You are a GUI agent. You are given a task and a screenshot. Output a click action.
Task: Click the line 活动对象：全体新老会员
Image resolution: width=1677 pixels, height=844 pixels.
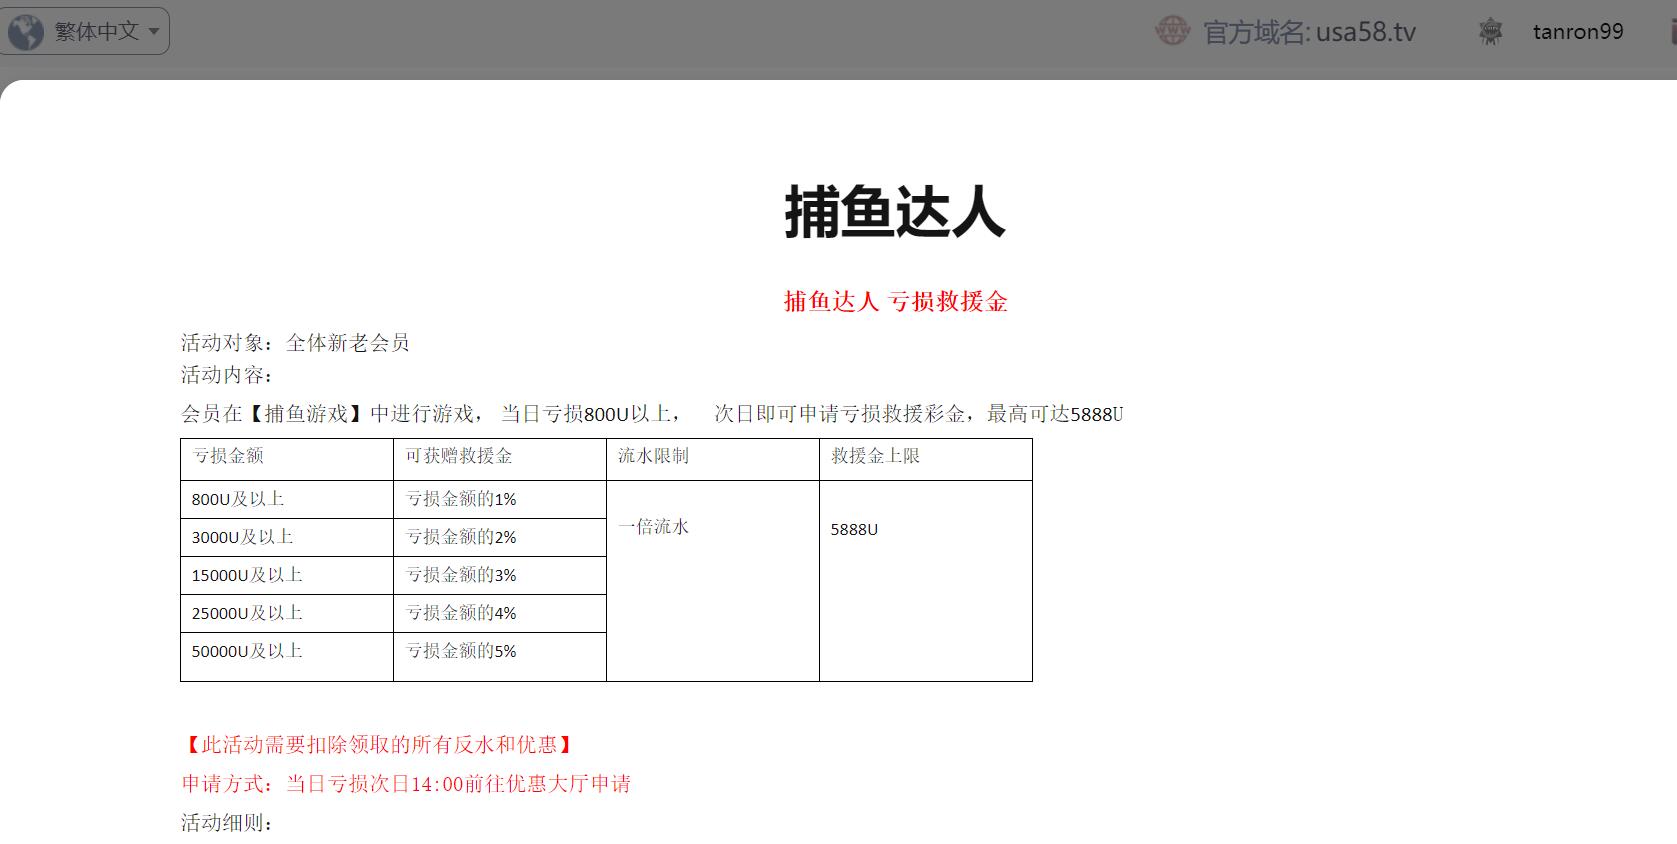coord(295,343)
